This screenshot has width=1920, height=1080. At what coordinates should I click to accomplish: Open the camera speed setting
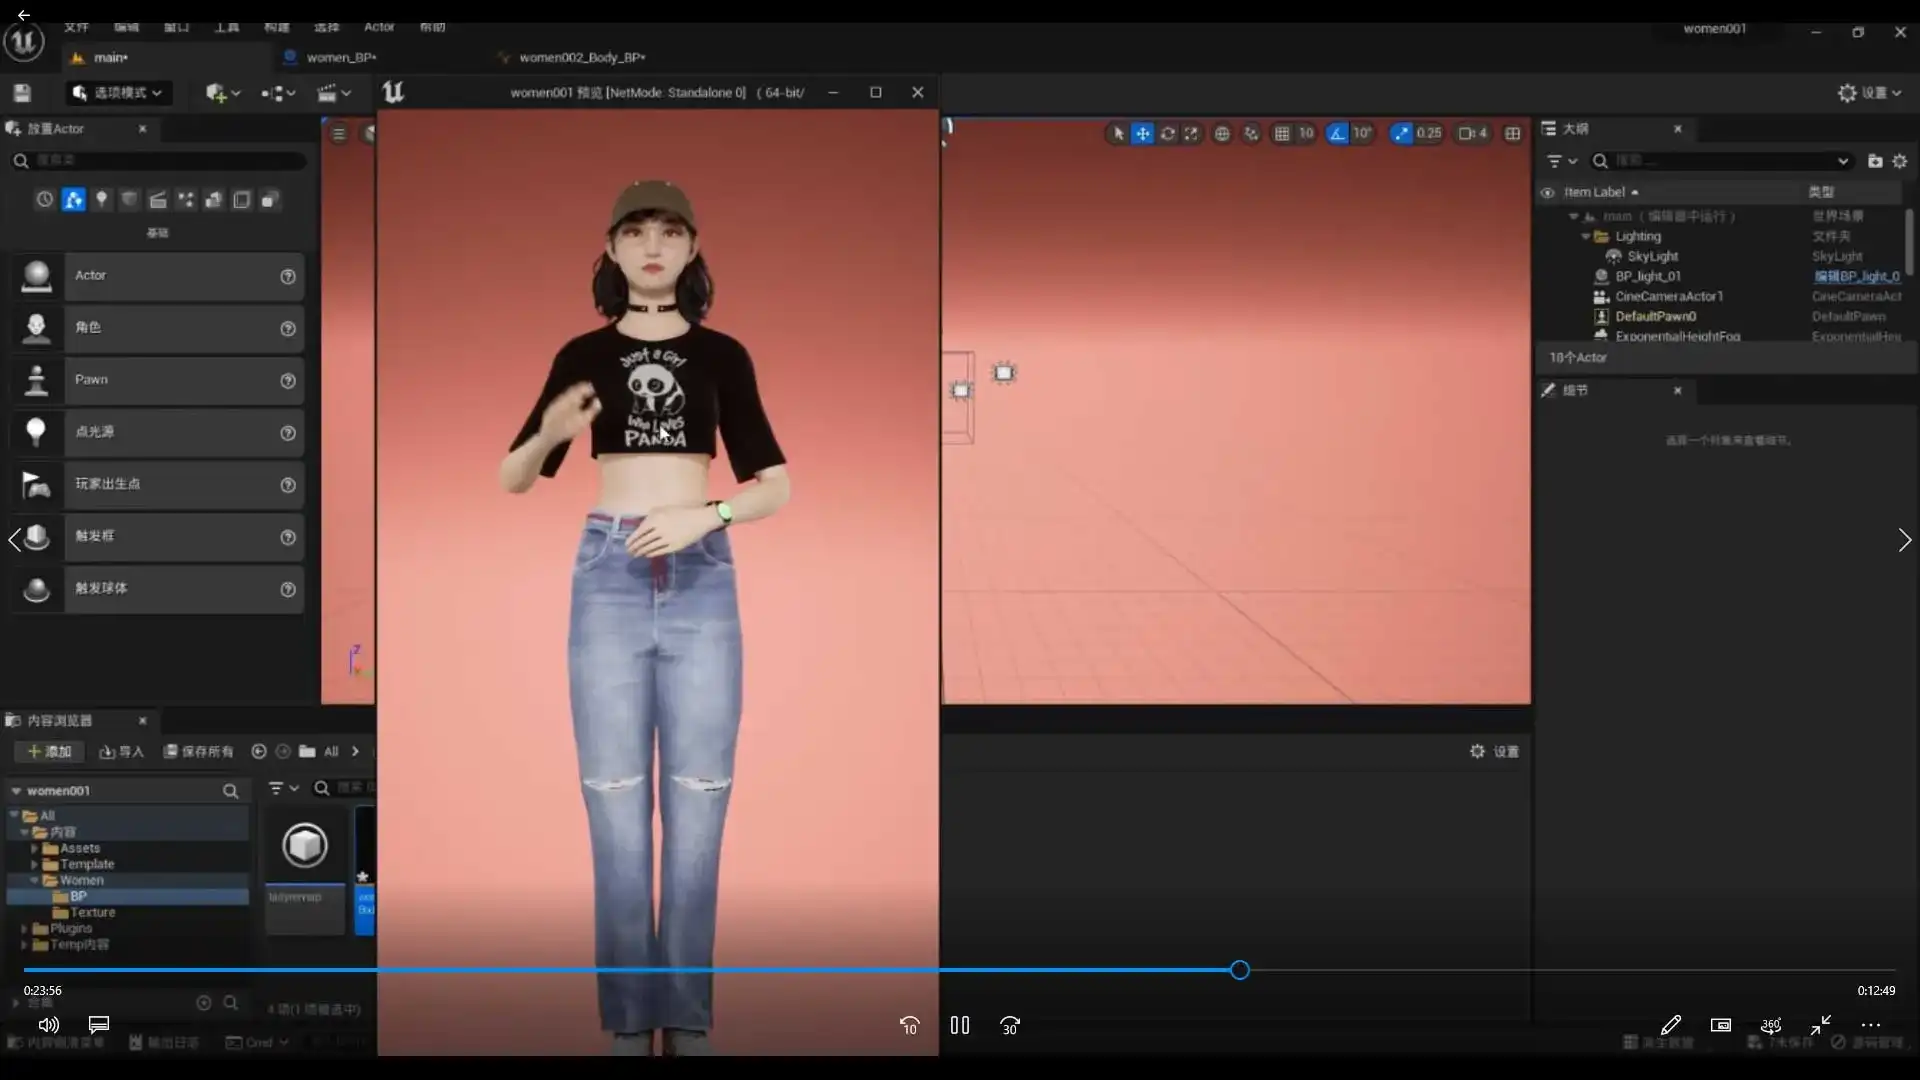(1473, 133)
